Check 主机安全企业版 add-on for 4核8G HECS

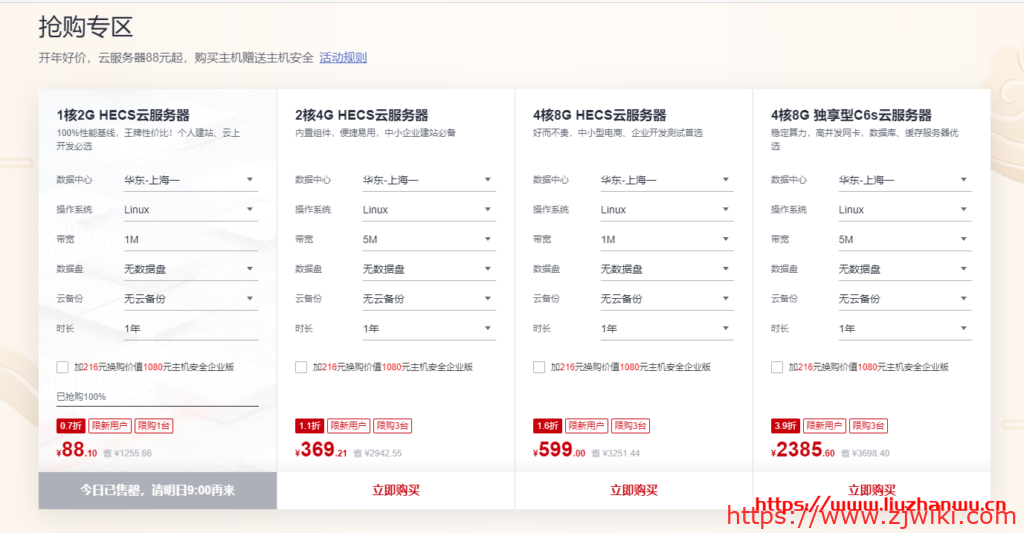(x=539, y=367)
